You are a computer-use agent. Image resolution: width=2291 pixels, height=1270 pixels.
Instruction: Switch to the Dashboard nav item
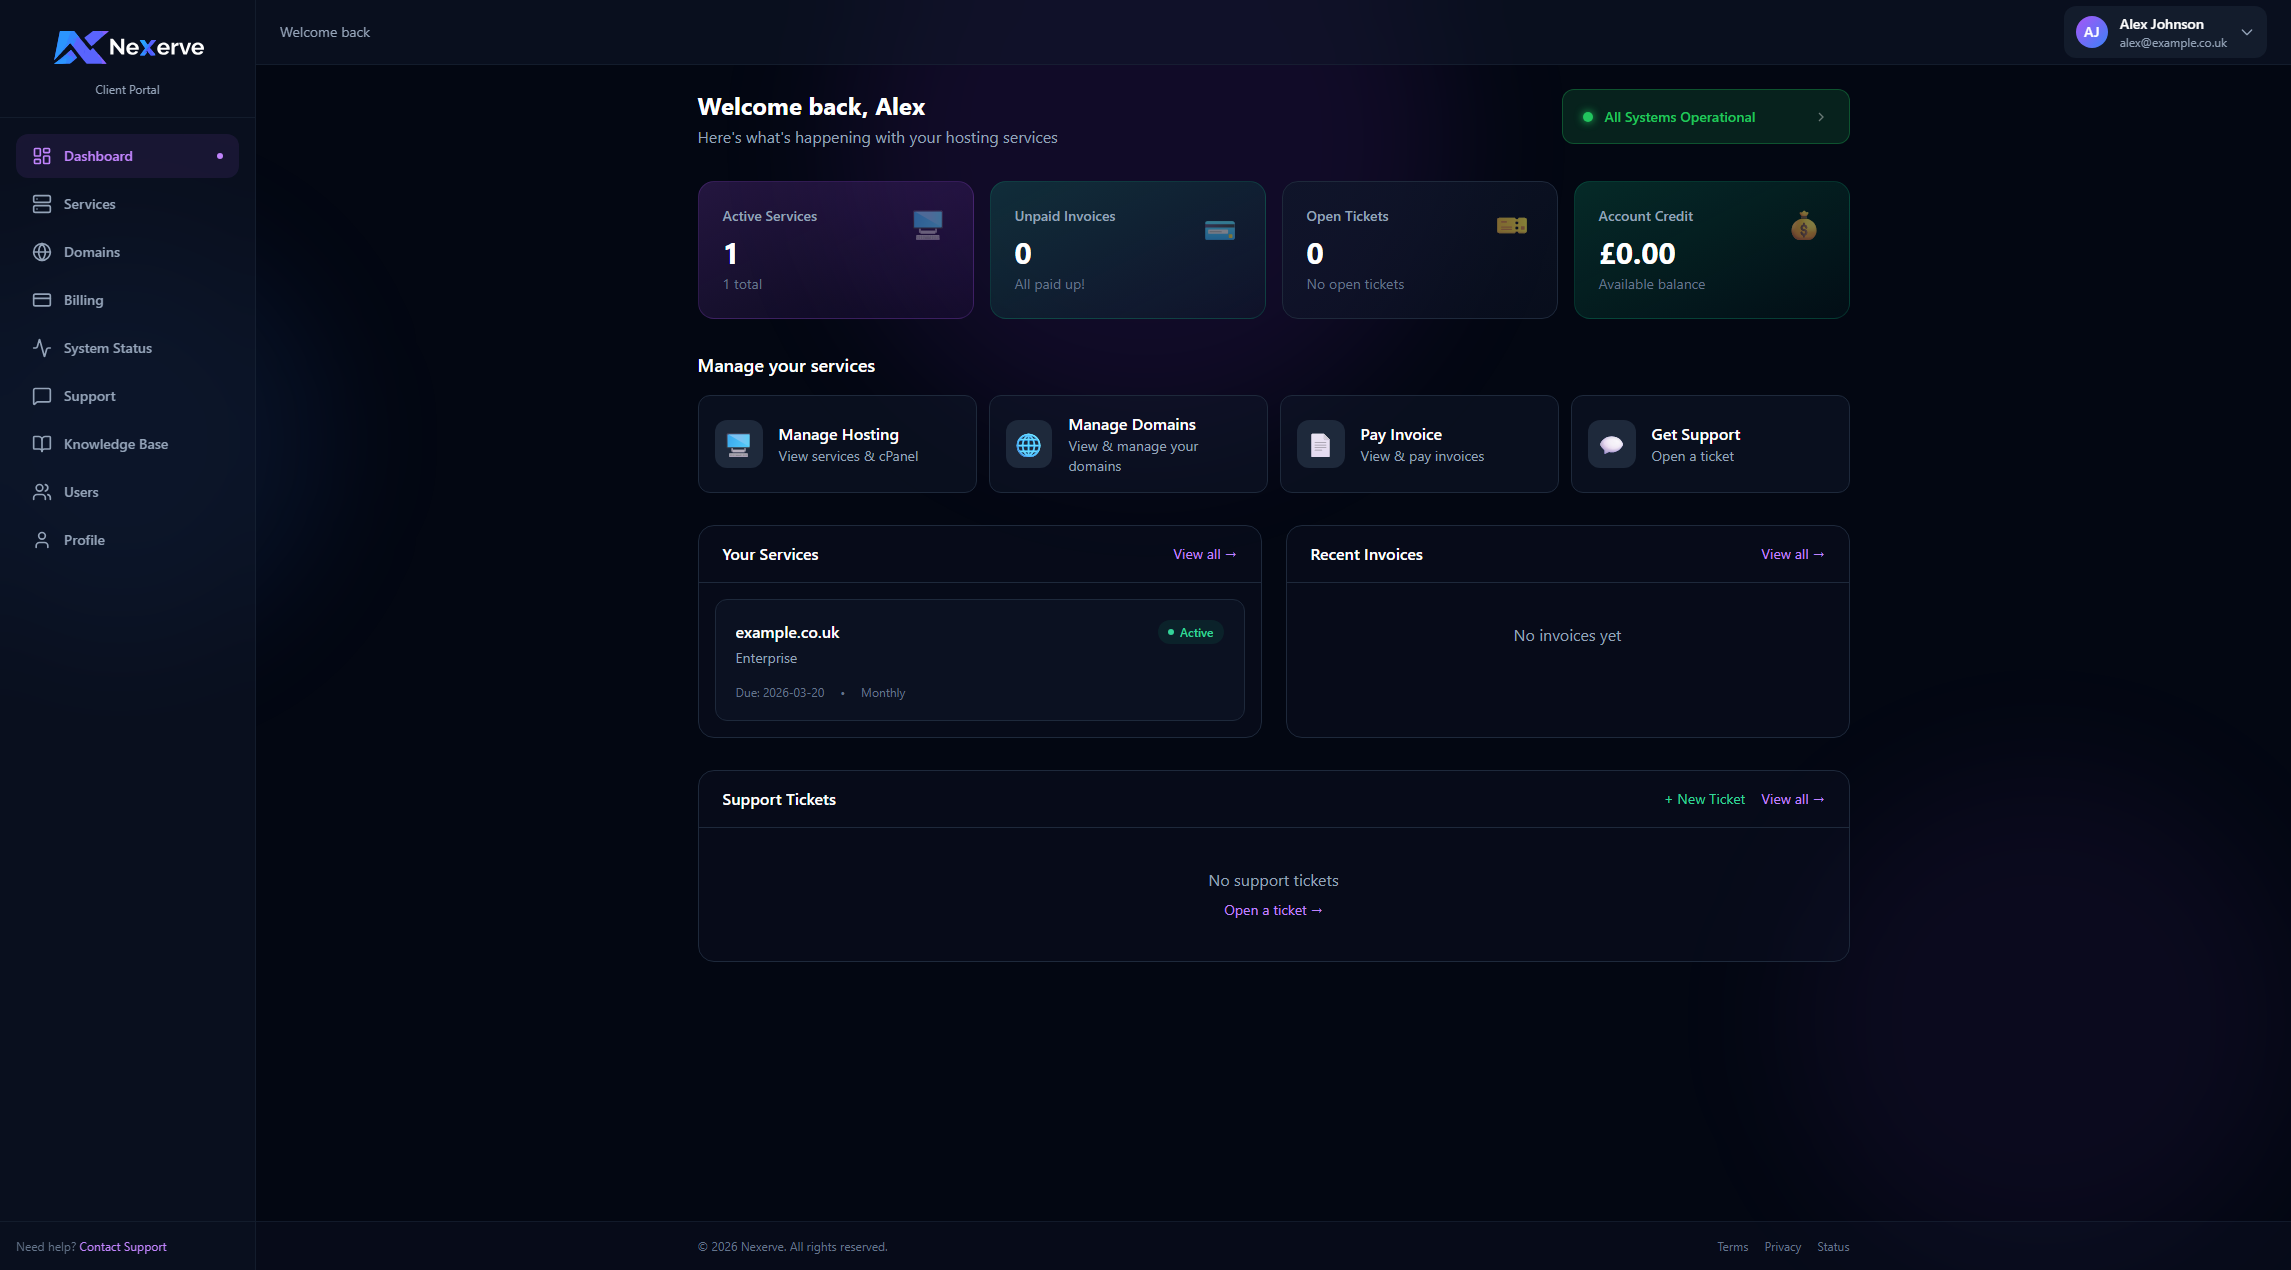98,156
